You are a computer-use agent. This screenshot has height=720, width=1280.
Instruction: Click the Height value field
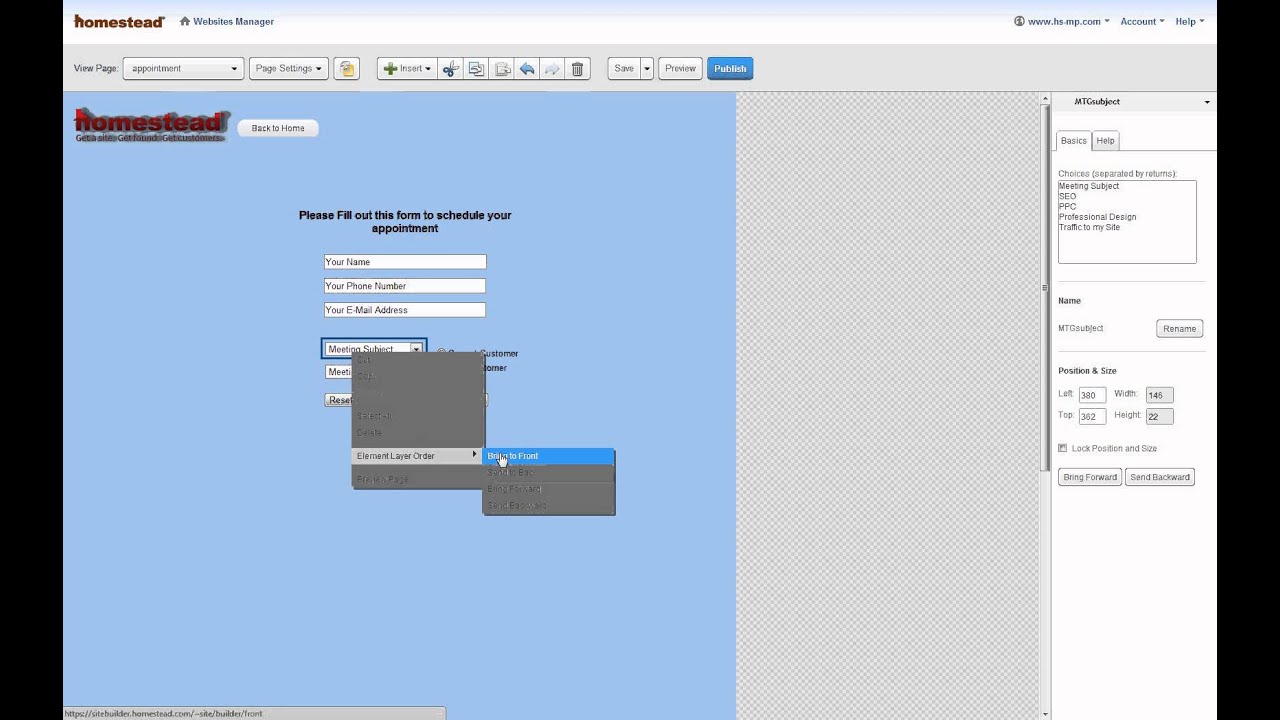[1159, 416]
